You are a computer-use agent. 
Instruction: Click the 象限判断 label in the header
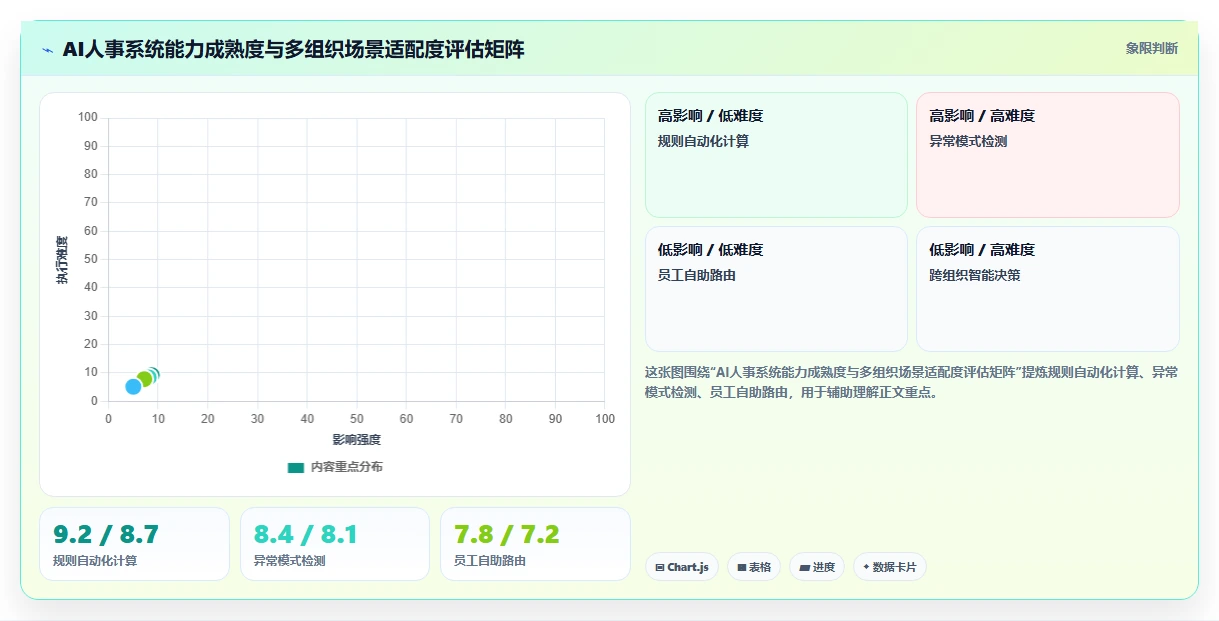(1151, 48)
